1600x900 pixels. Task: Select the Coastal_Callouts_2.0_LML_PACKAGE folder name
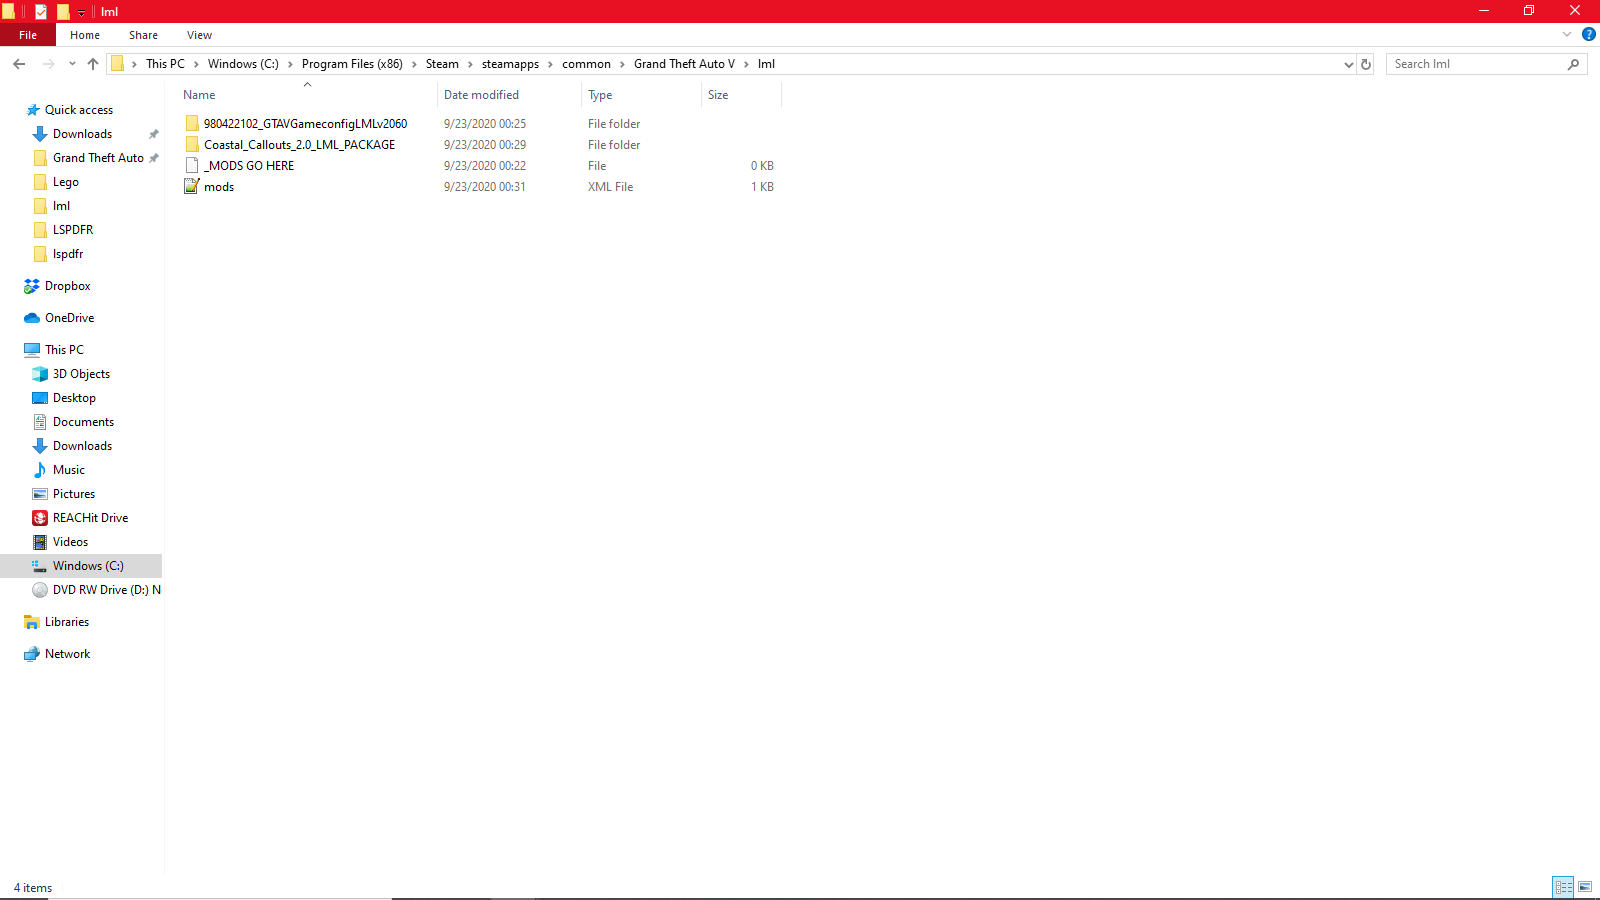299,145
